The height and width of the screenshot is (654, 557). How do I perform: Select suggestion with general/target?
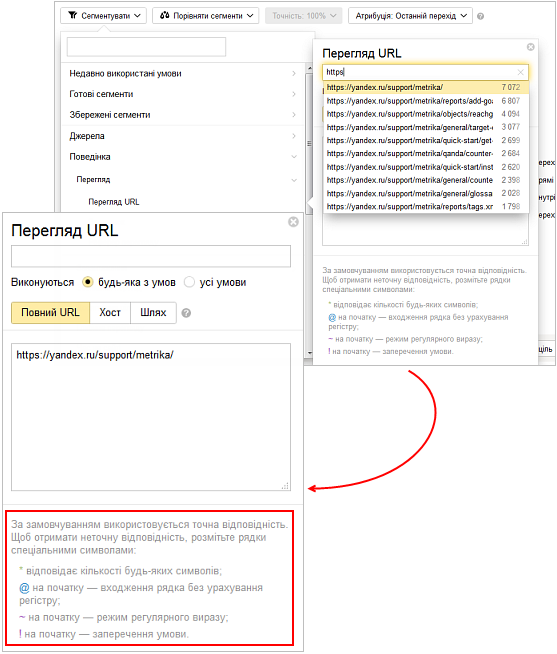[426, 127]
